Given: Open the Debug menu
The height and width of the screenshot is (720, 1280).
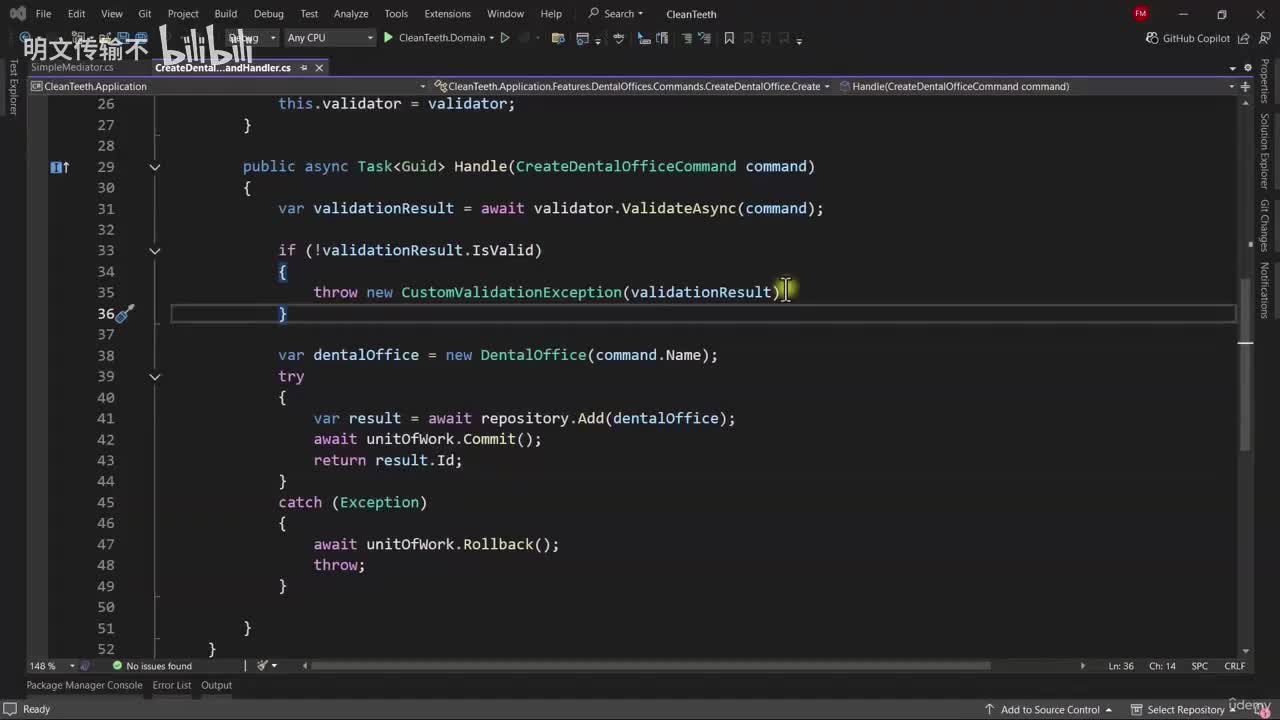Looking at the screenshot, I should 269,14.
